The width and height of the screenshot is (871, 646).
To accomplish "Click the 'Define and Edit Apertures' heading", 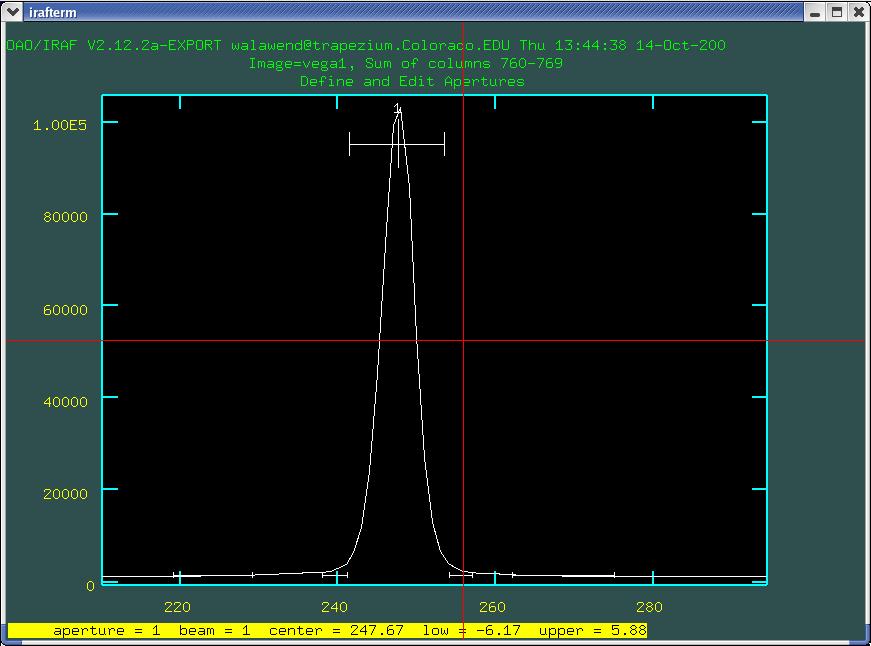I will coord(412,82).
